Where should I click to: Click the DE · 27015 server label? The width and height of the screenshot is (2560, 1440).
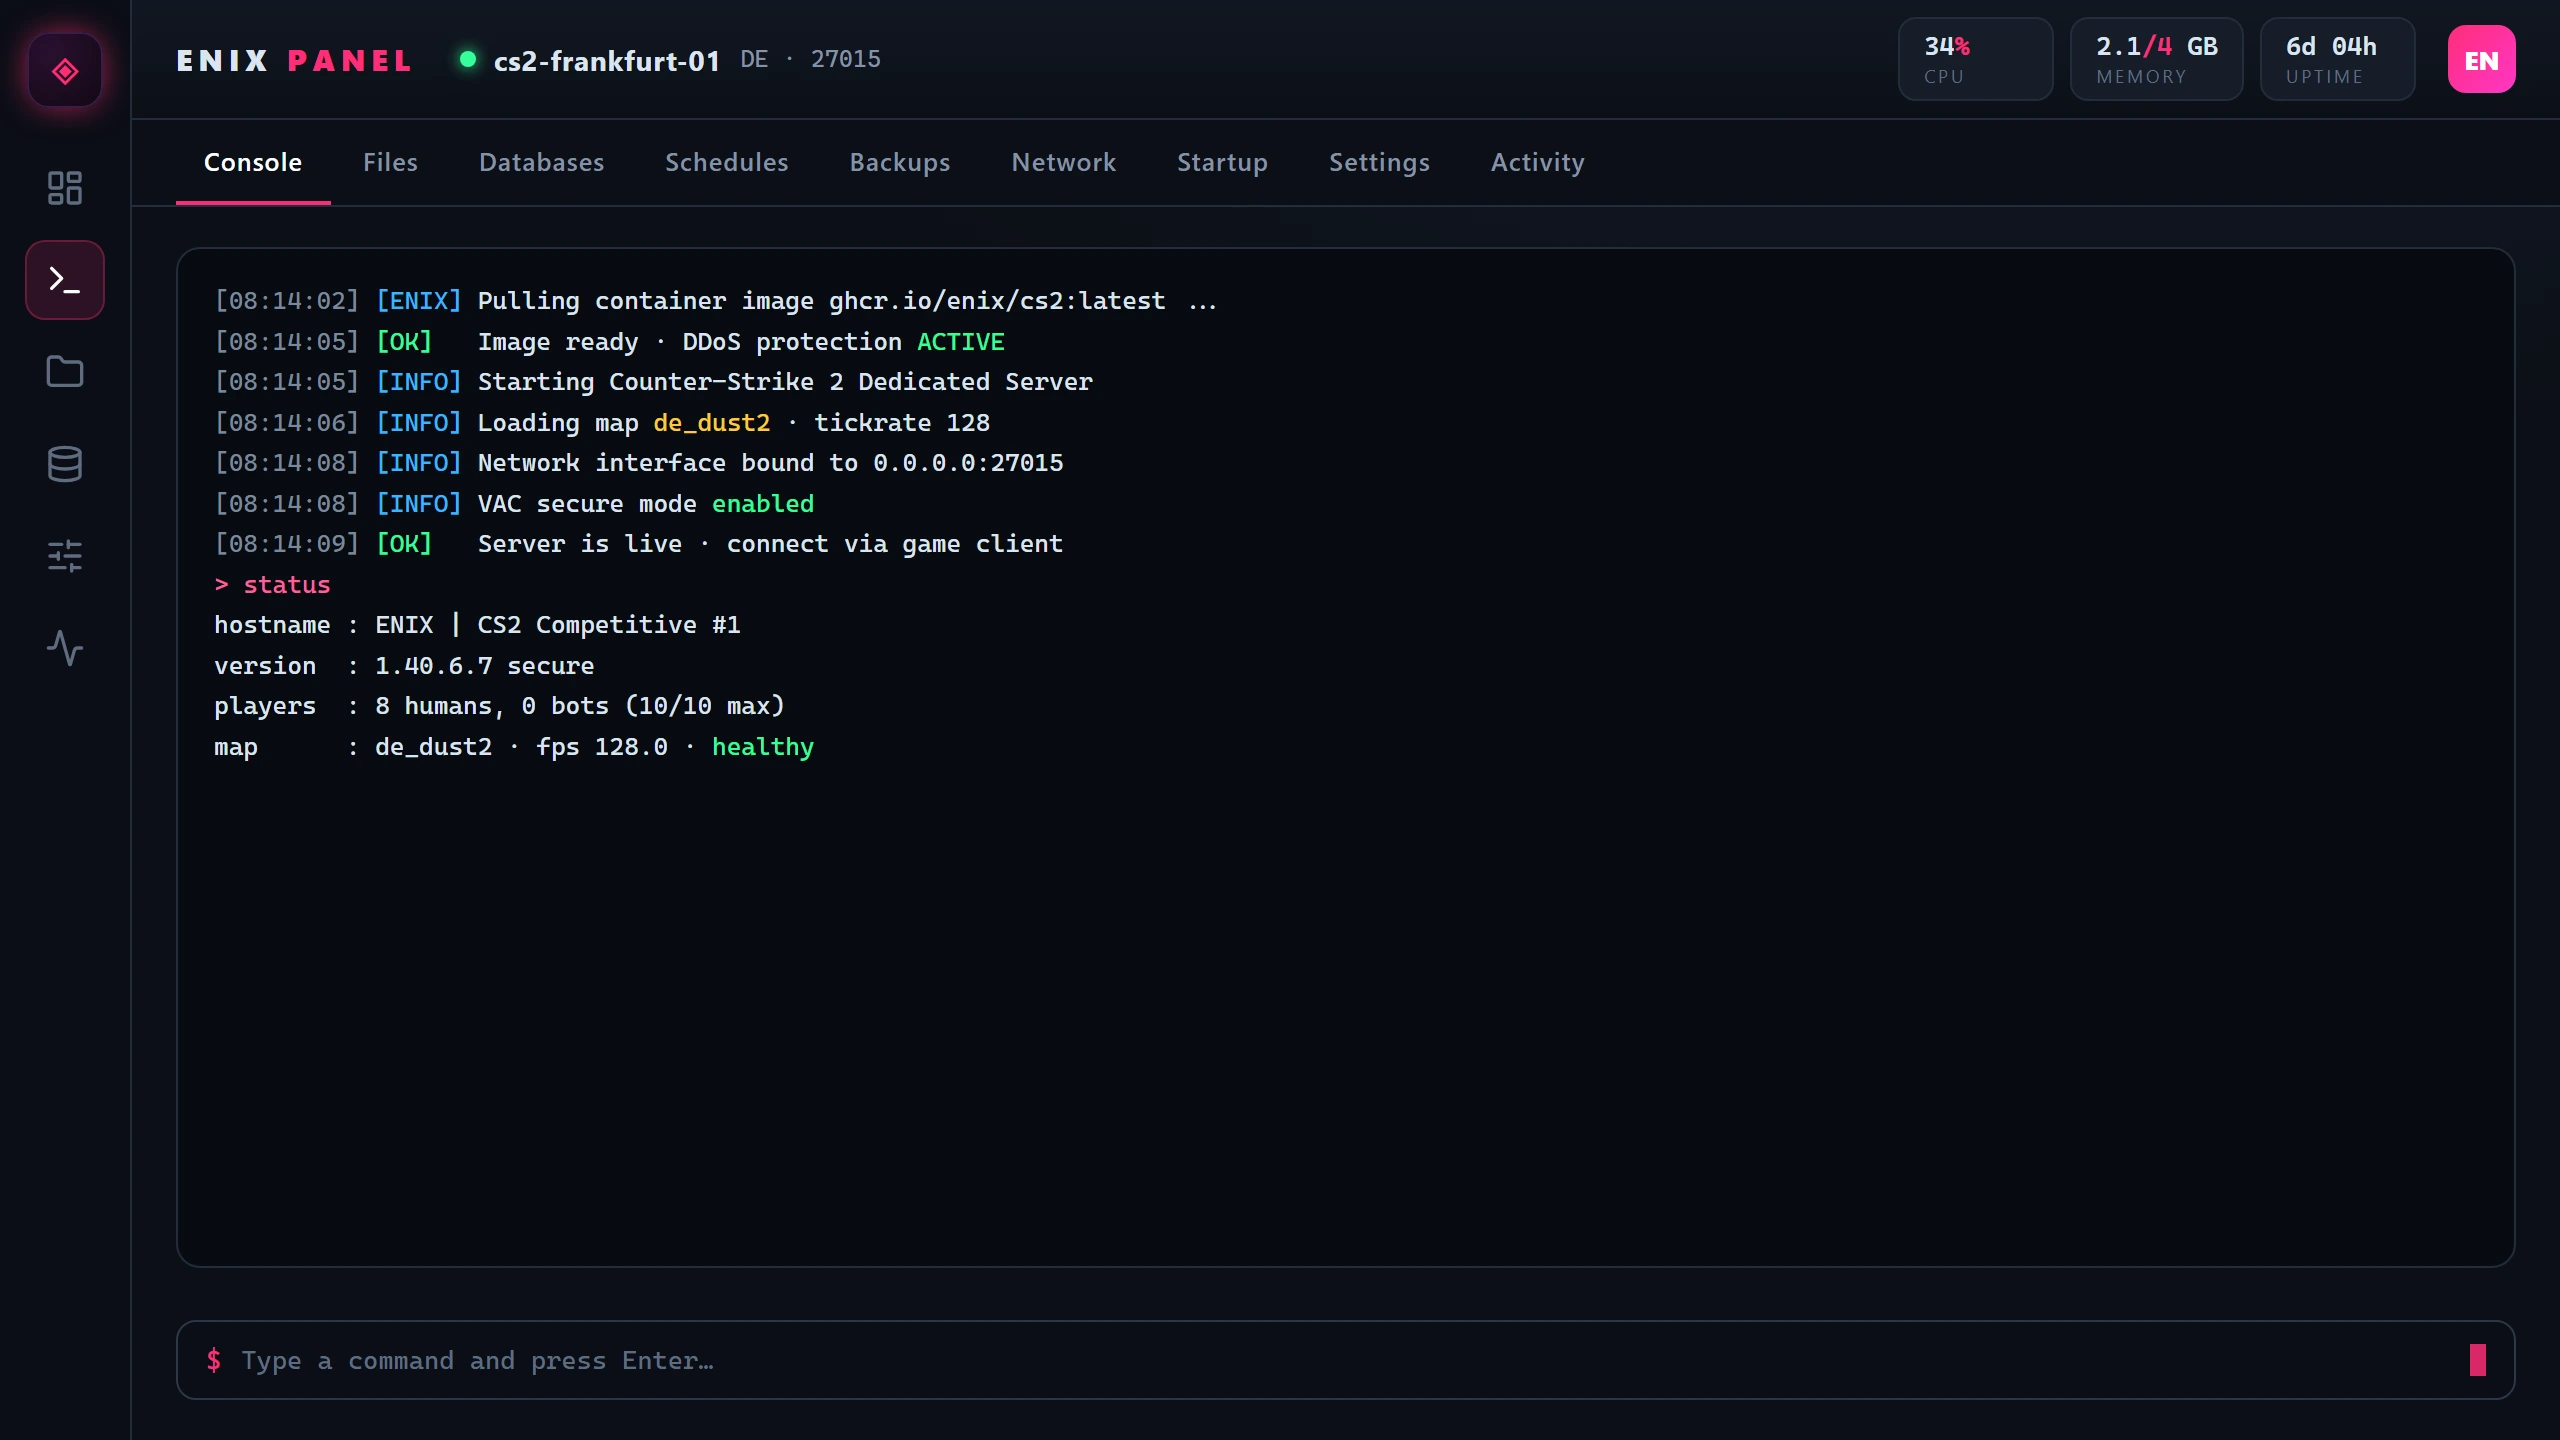[x=810, y=59]
